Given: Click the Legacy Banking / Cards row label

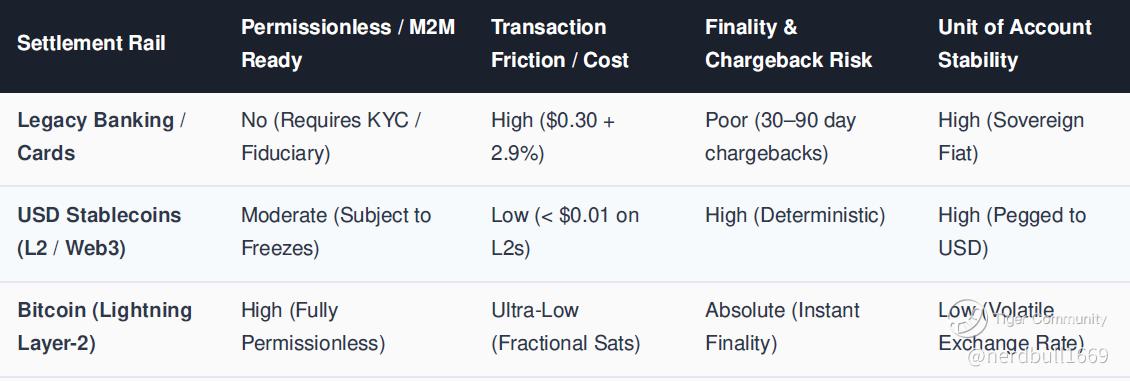Looking at the screenshot, I should click(102, 136).
